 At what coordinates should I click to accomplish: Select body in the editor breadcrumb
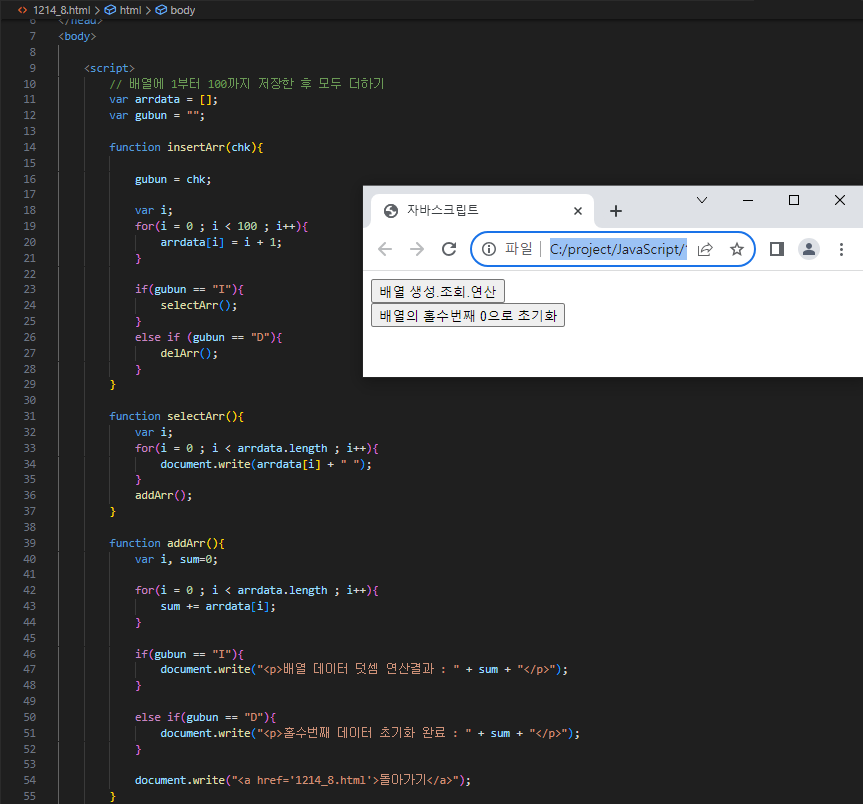tap(183, 10)
